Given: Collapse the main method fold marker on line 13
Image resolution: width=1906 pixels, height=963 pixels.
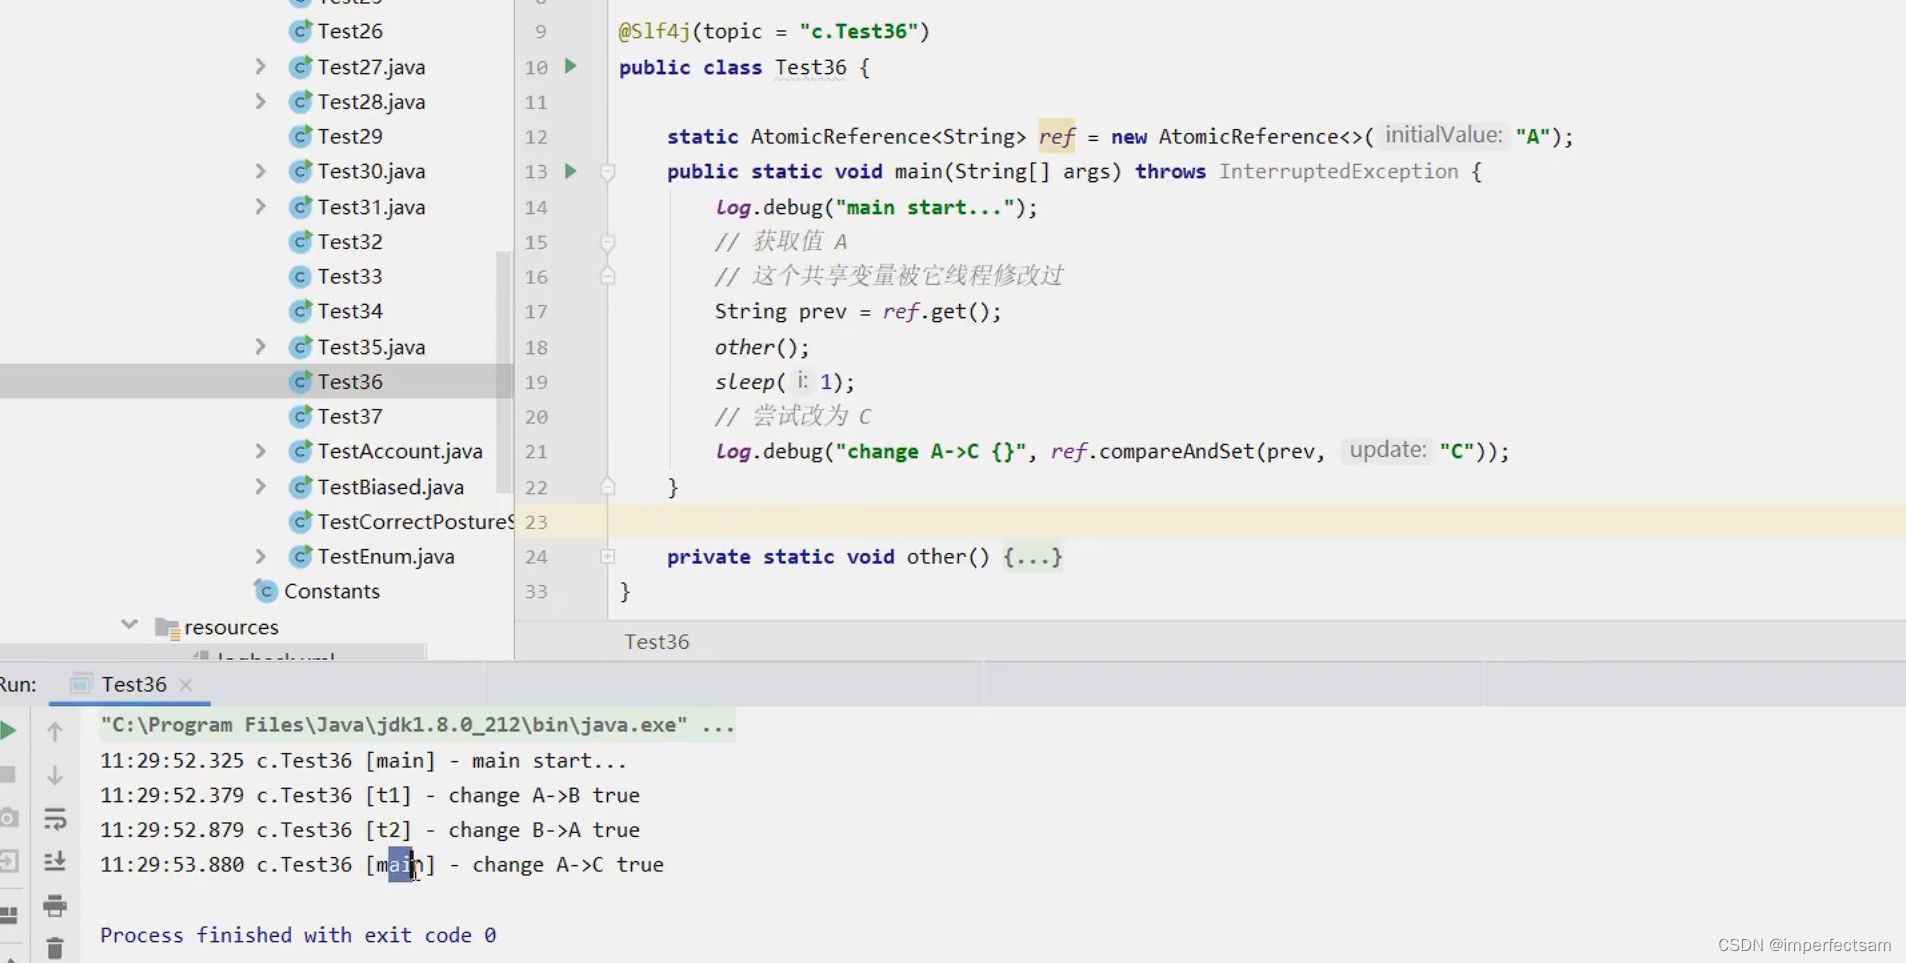Looking at the screenshot, I should point(607,172).
